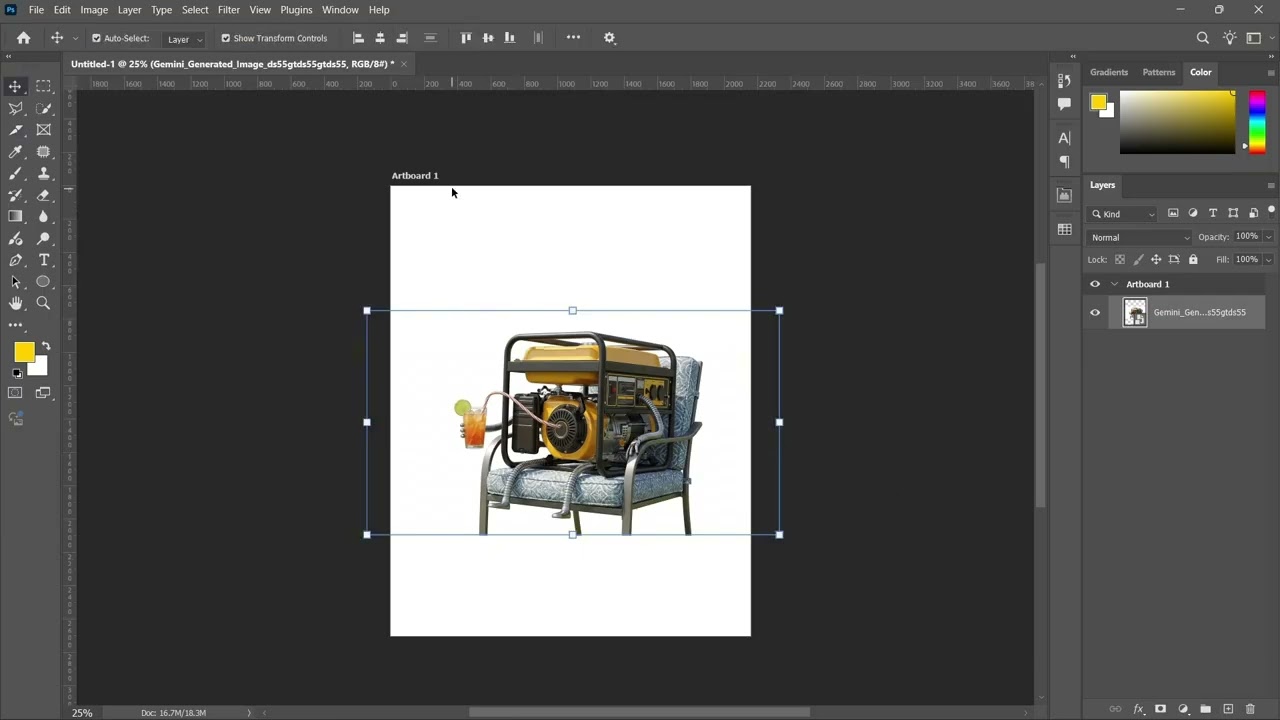Screen dimensions: 1280x720
Task: Open the Filter menu
Action: click(x=229, y=10)
